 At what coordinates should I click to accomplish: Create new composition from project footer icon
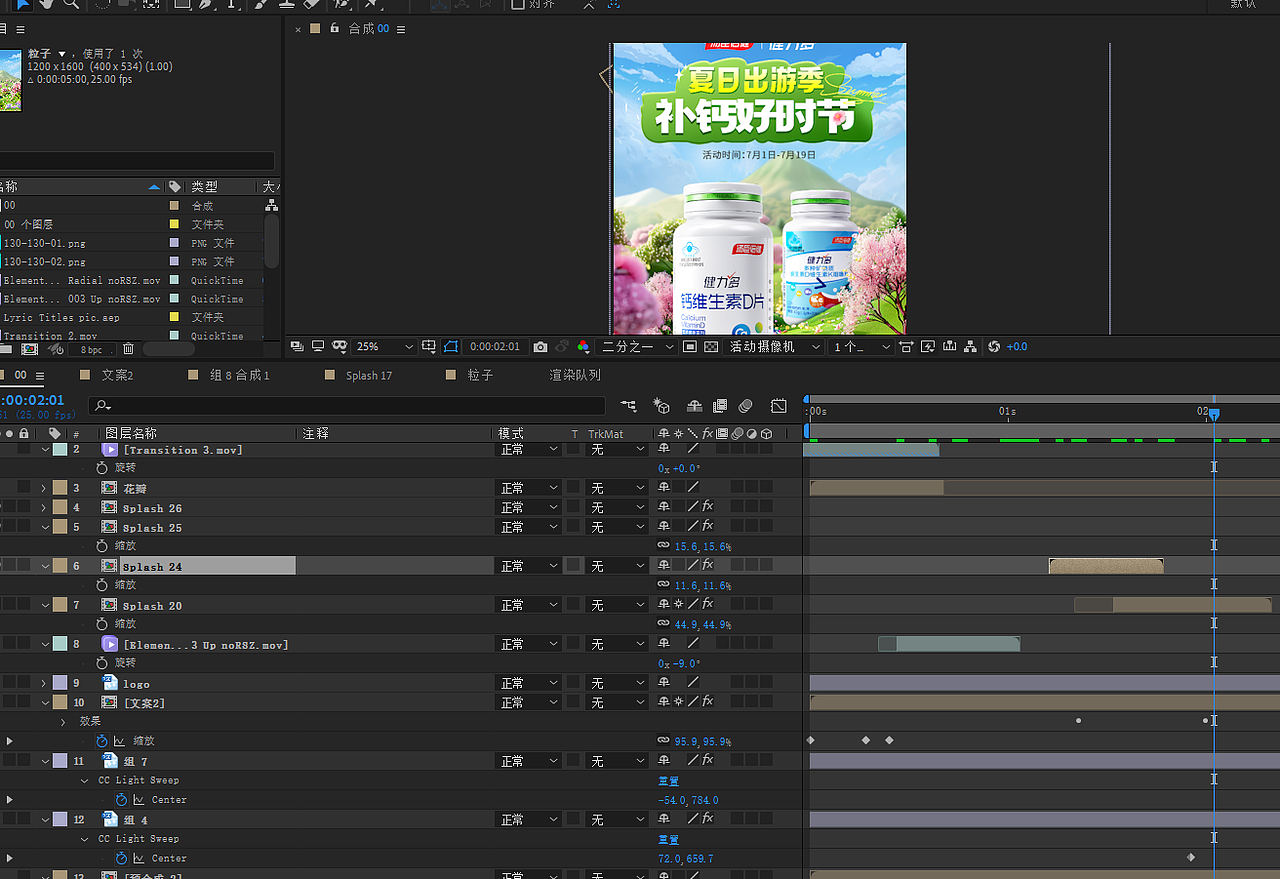[x=30, y=349]
